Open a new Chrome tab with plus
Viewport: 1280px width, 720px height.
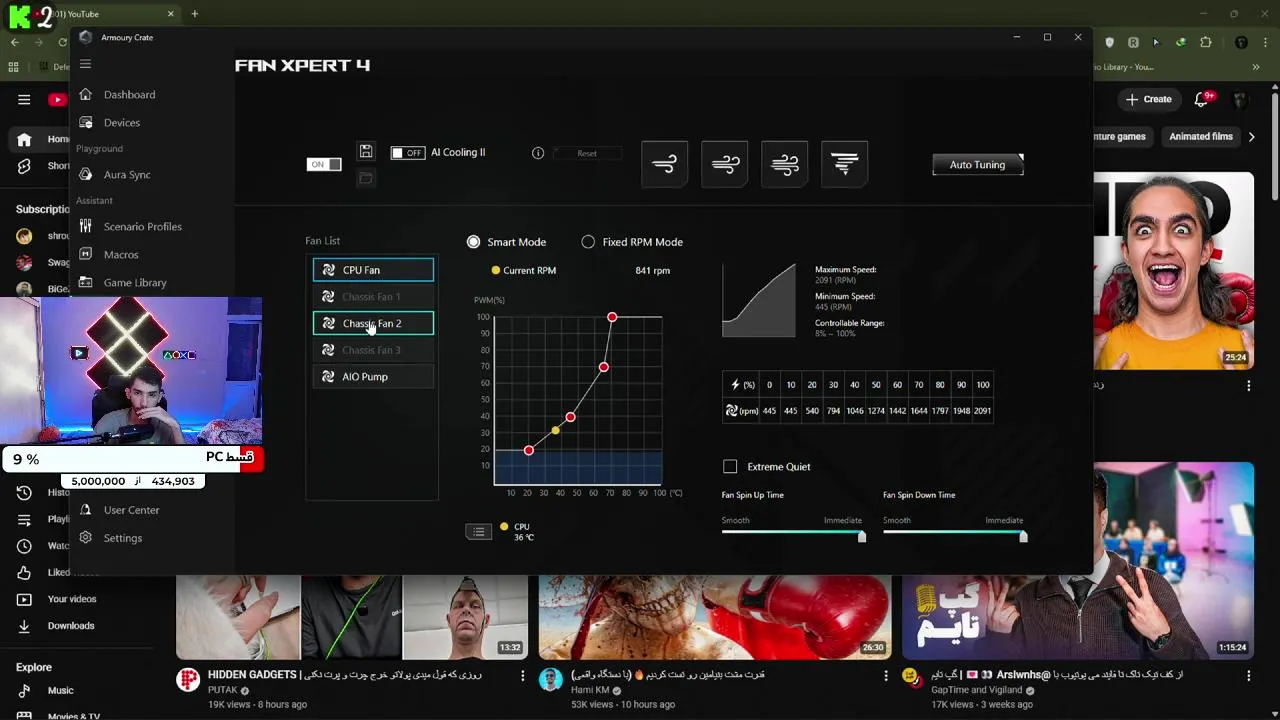click(195, 14)
